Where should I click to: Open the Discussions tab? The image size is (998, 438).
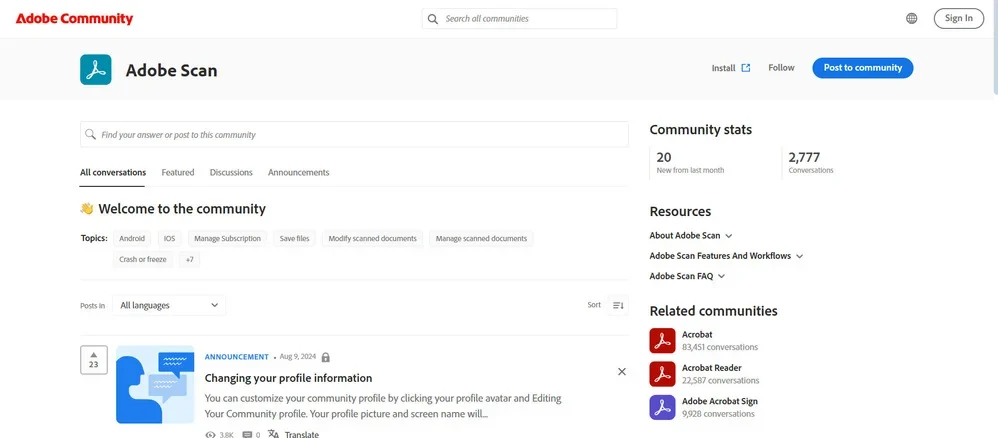tap(231, 173)
